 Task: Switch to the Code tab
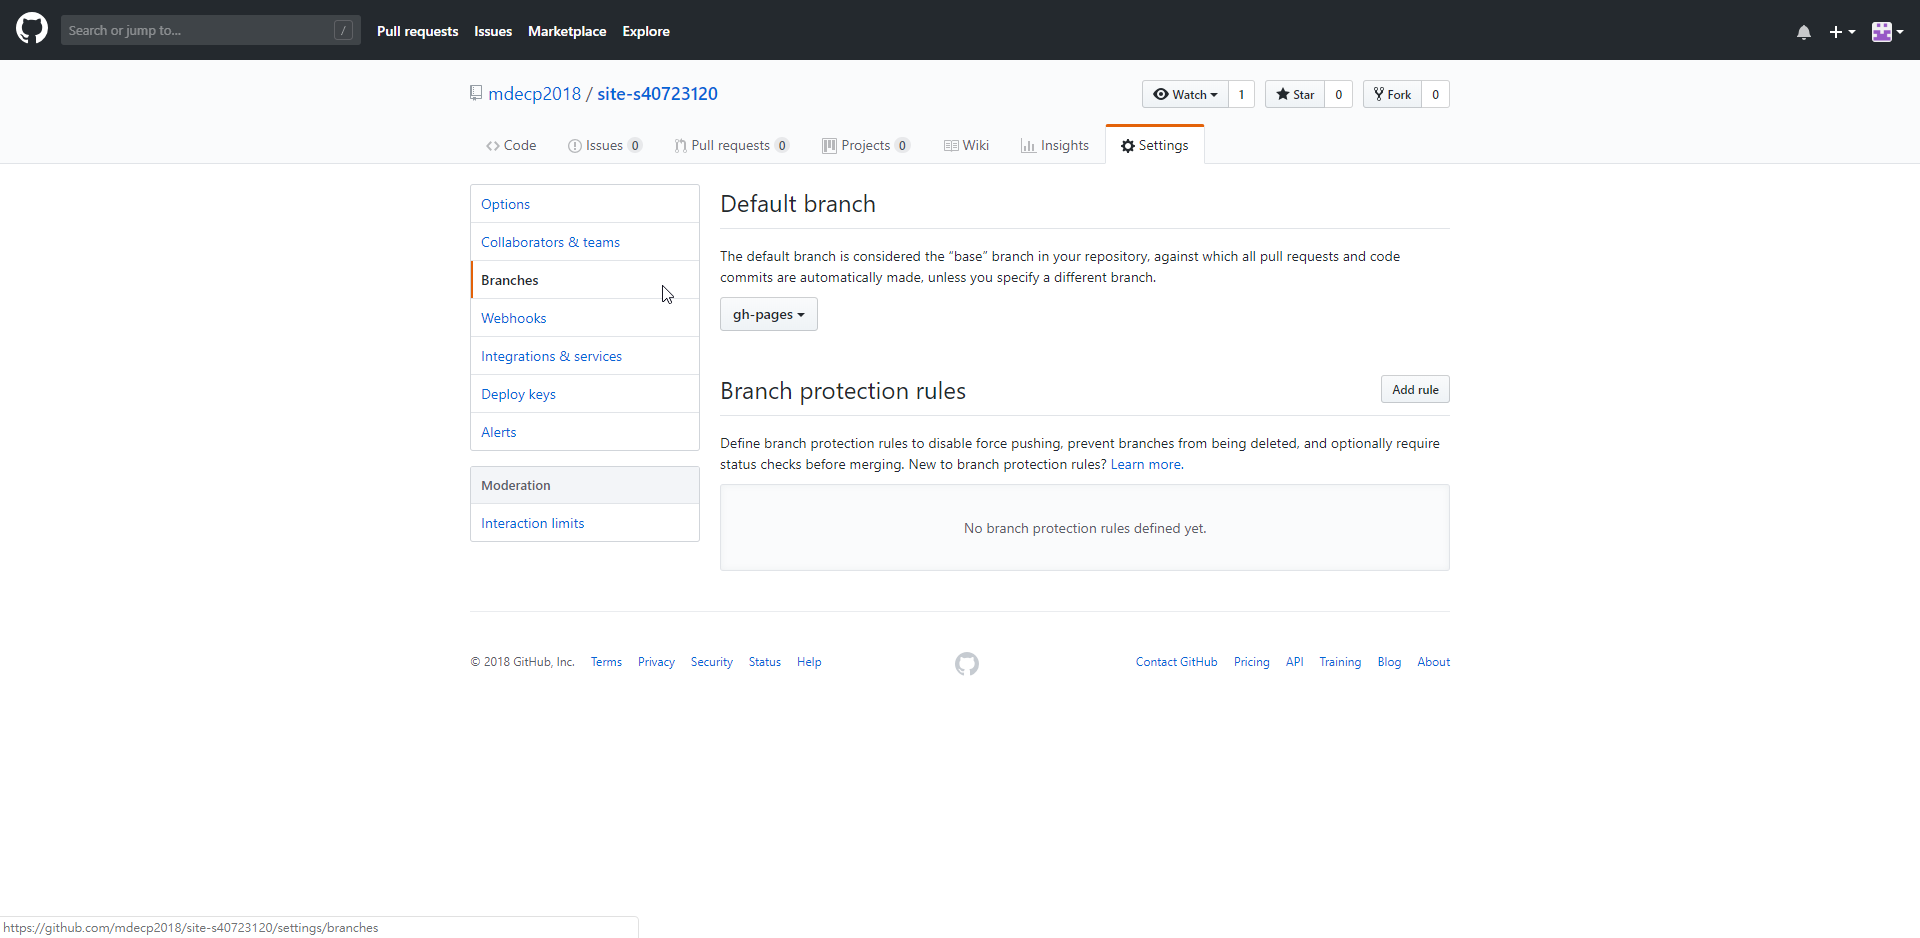coord(511,145)
